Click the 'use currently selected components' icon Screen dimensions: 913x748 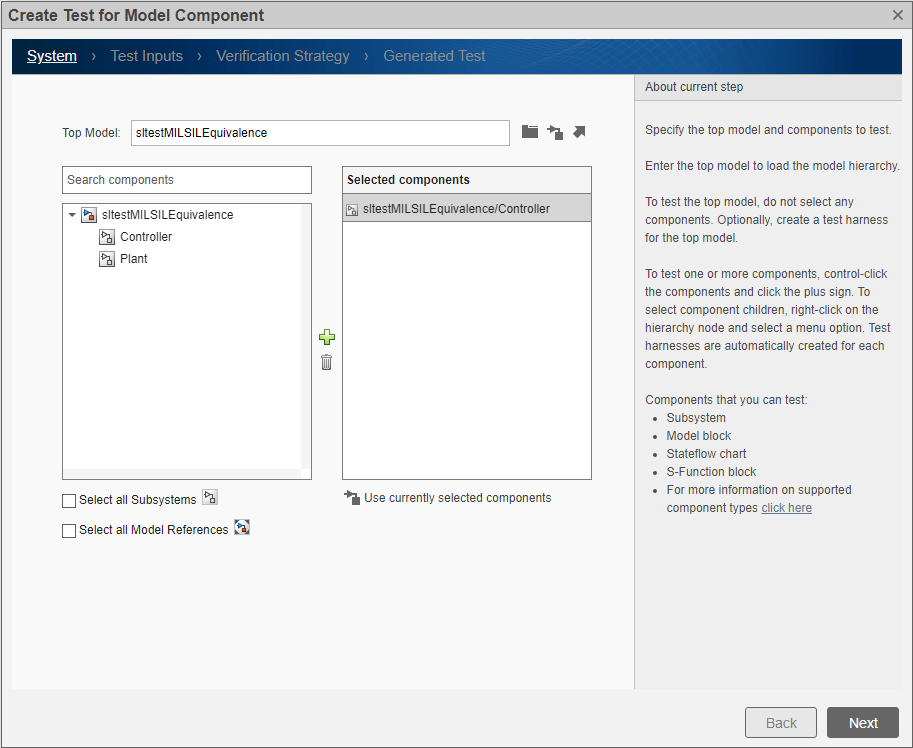pos(352,496)
